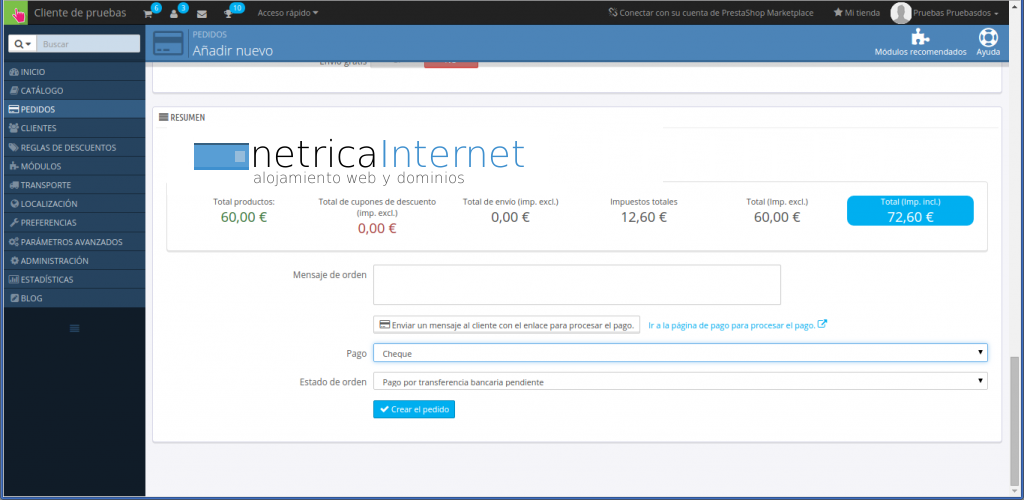Screen dimensions: 1024x500
Task: Click the Total (Imp. incl.) 72,60 € box
Action: (x=910, y=210)
